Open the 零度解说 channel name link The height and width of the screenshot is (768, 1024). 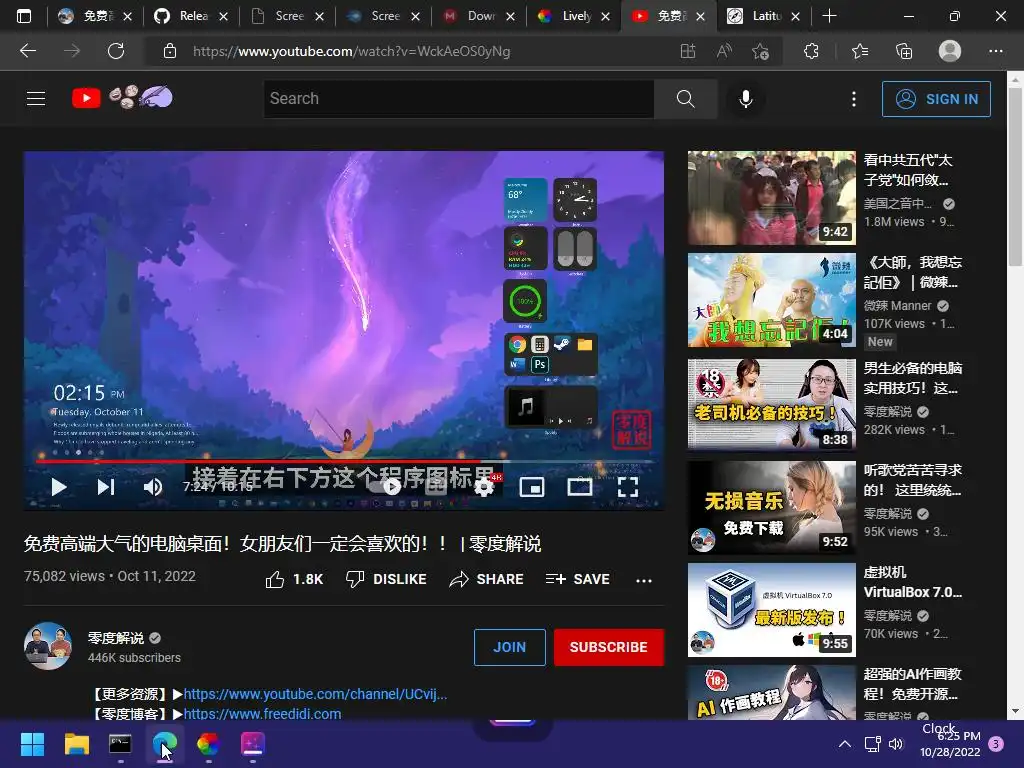tap(116, 637)
